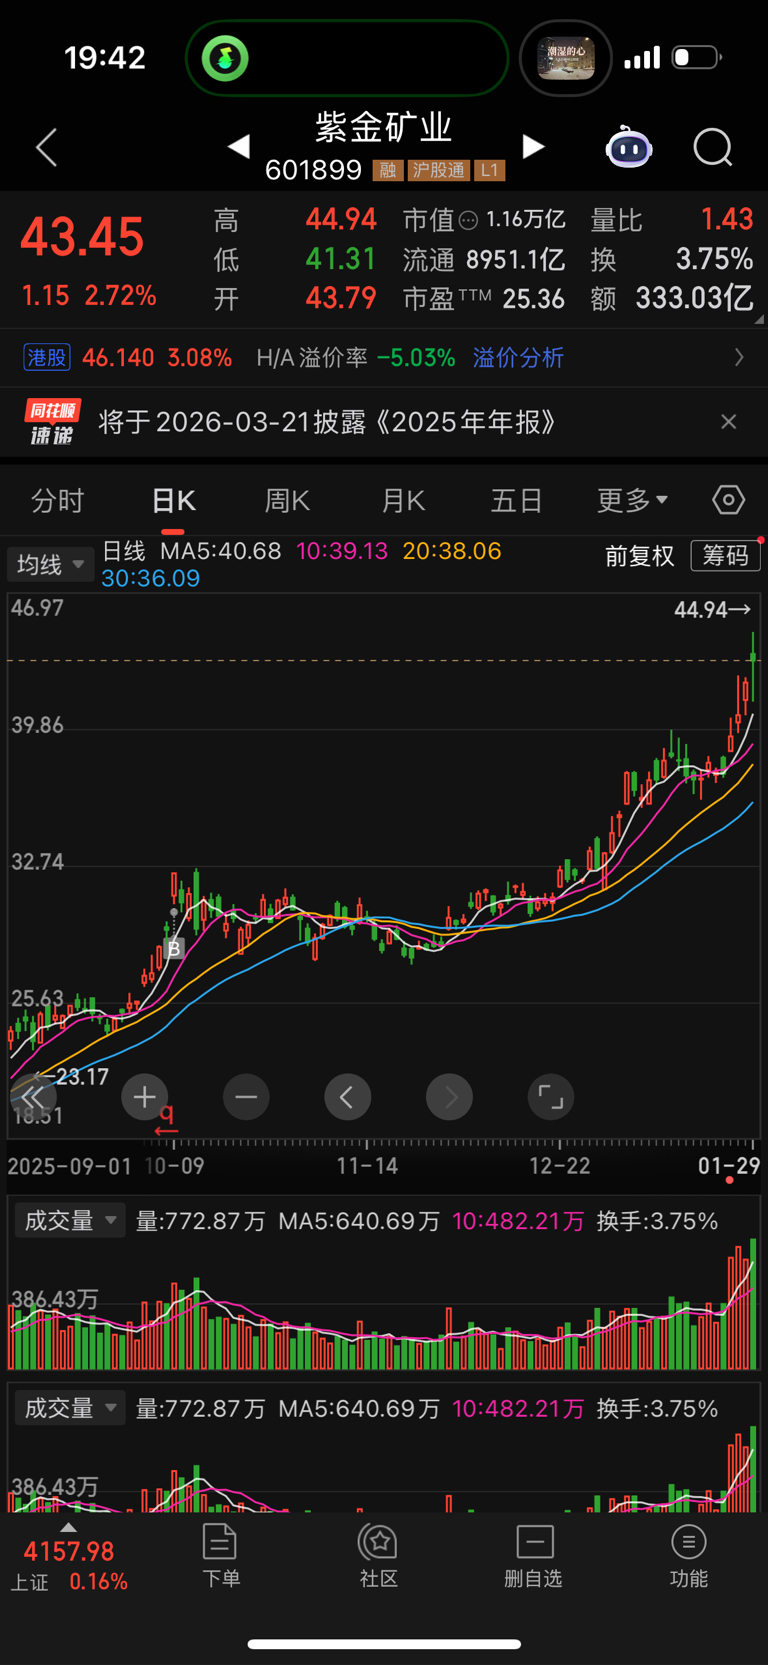Viewport: 769px width, 1665px height.
Task: Tap the 换手:3.75% in first volume panel
Action: [657, 1220]
